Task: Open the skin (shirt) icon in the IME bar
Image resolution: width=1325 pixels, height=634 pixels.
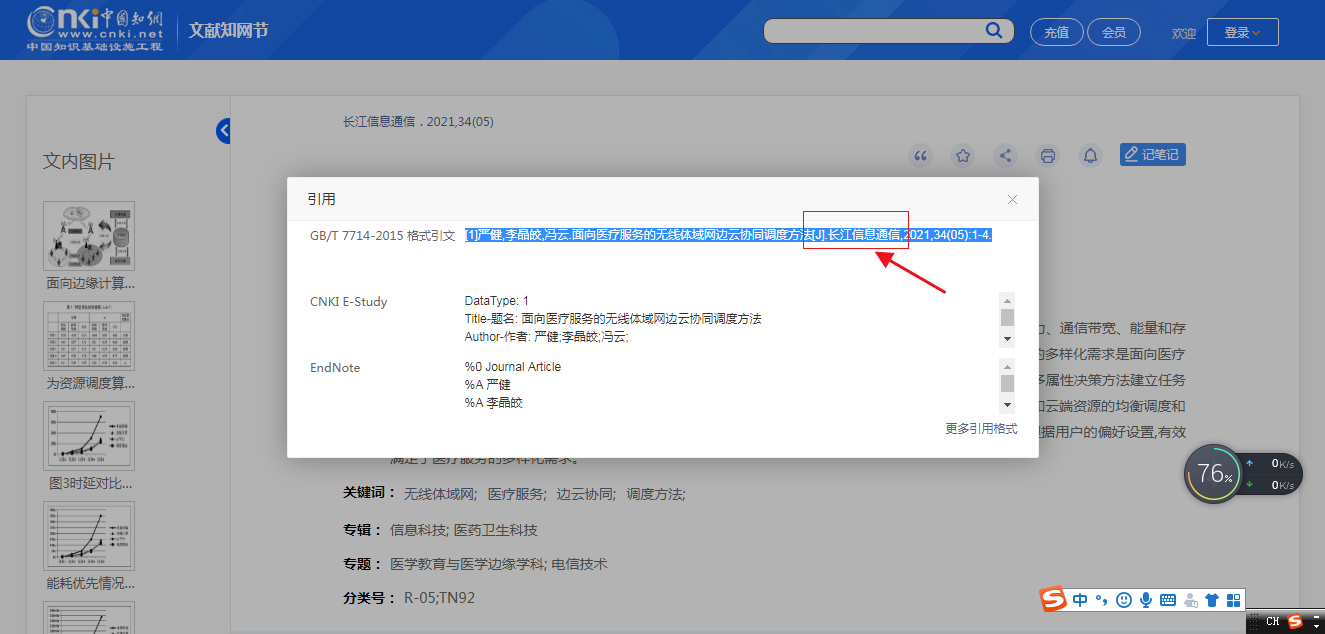Action: coord(1212,600)
